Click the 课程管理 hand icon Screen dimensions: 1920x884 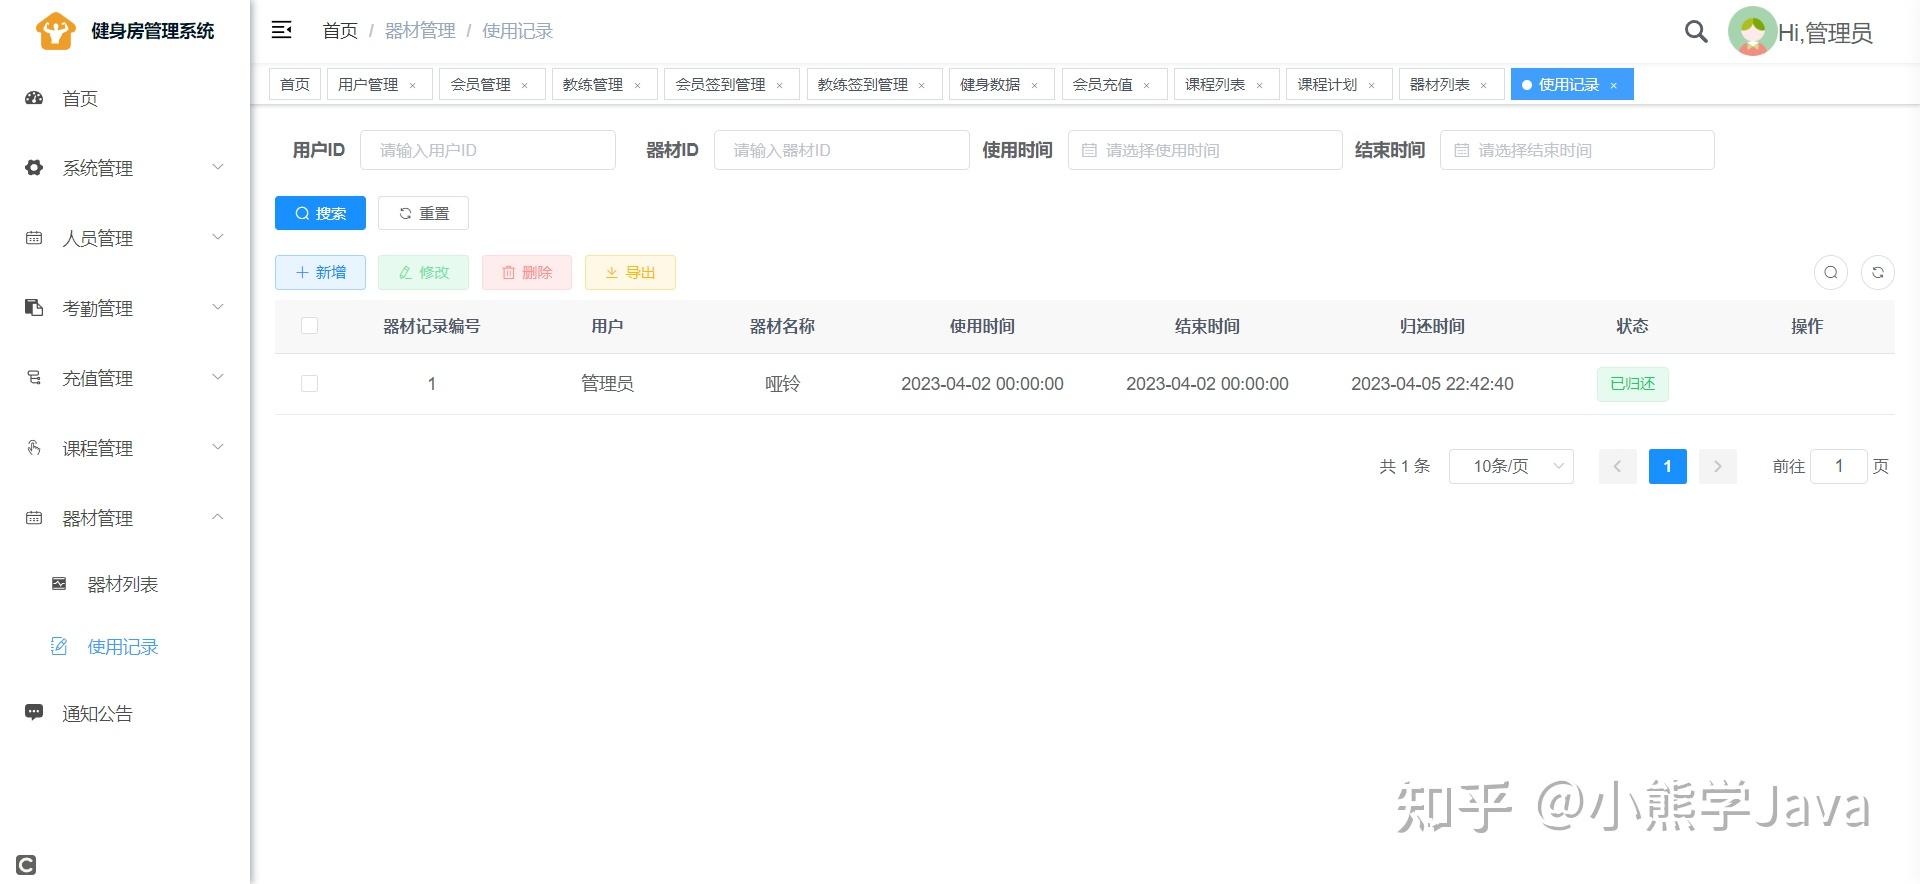[34, 448]
